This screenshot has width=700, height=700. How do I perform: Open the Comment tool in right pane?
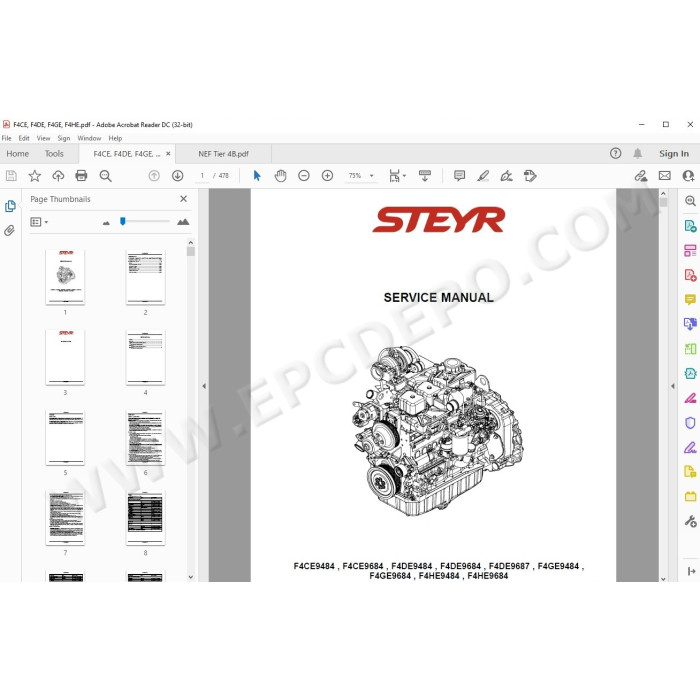tap(690, 299)
